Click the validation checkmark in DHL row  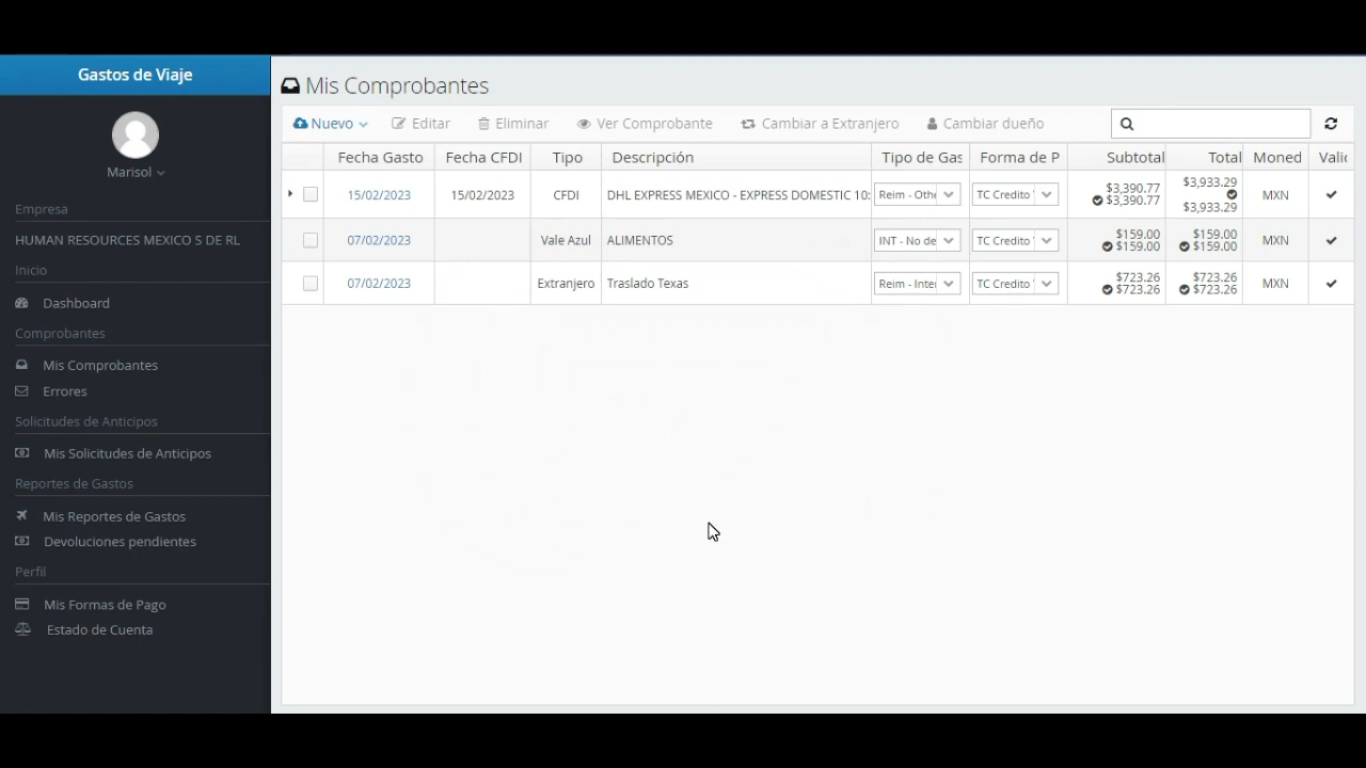point(1331,195)
